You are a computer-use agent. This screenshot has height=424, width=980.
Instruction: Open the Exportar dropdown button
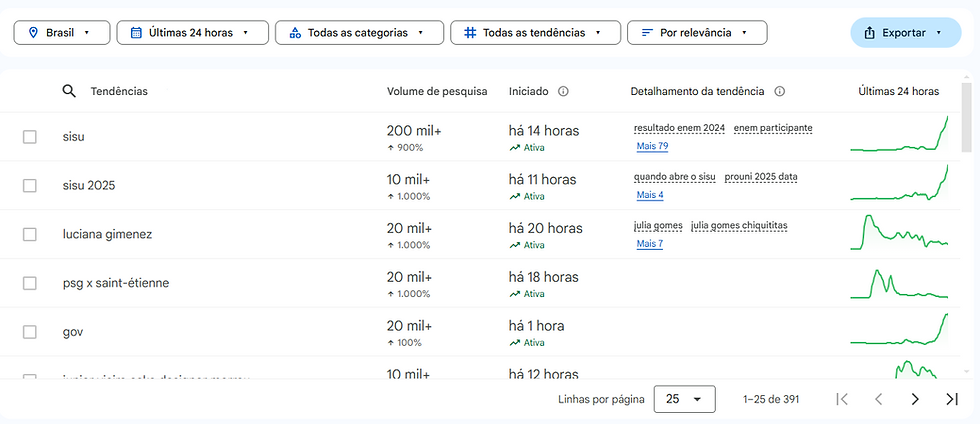pyautogui.click(x=906, y=33)
